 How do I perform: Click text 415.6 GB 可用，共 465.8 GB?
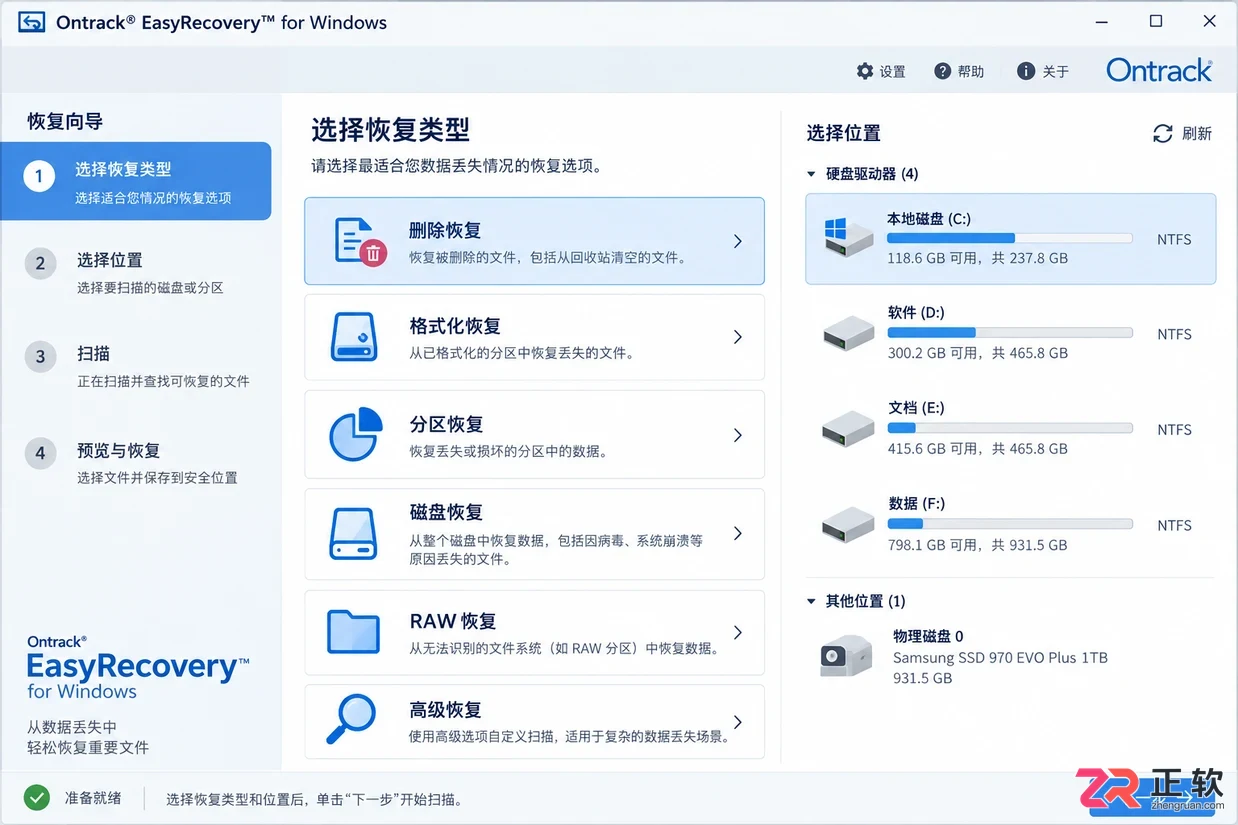tap(977, 449)
